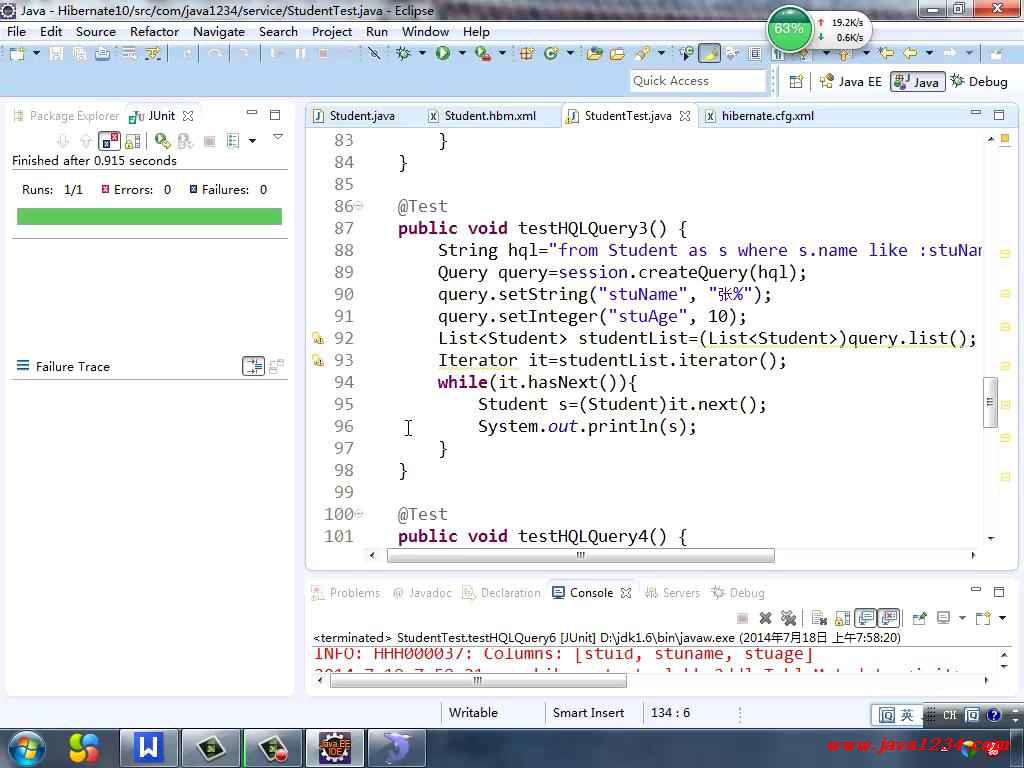Switch to Student.hbm.xml editor tab

[x=483, y=116]
